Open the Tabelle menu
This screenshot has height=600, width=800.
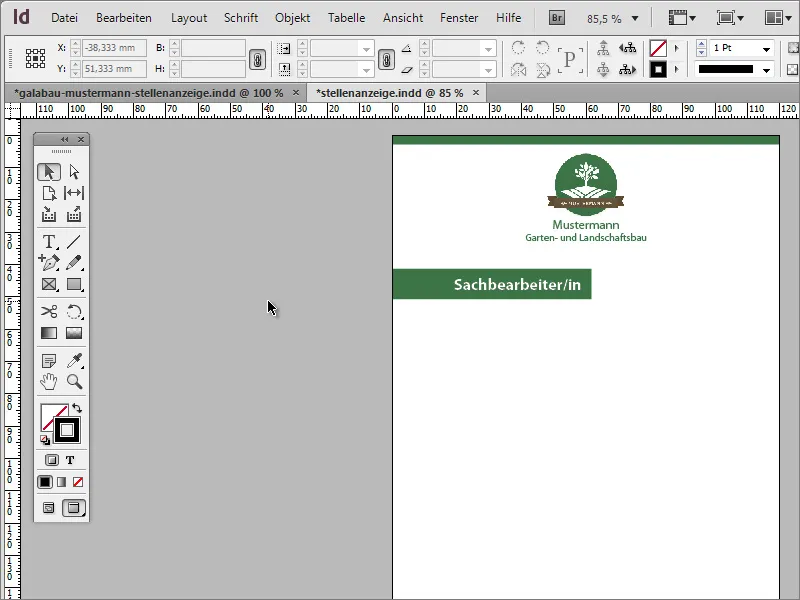click(346, 18)
